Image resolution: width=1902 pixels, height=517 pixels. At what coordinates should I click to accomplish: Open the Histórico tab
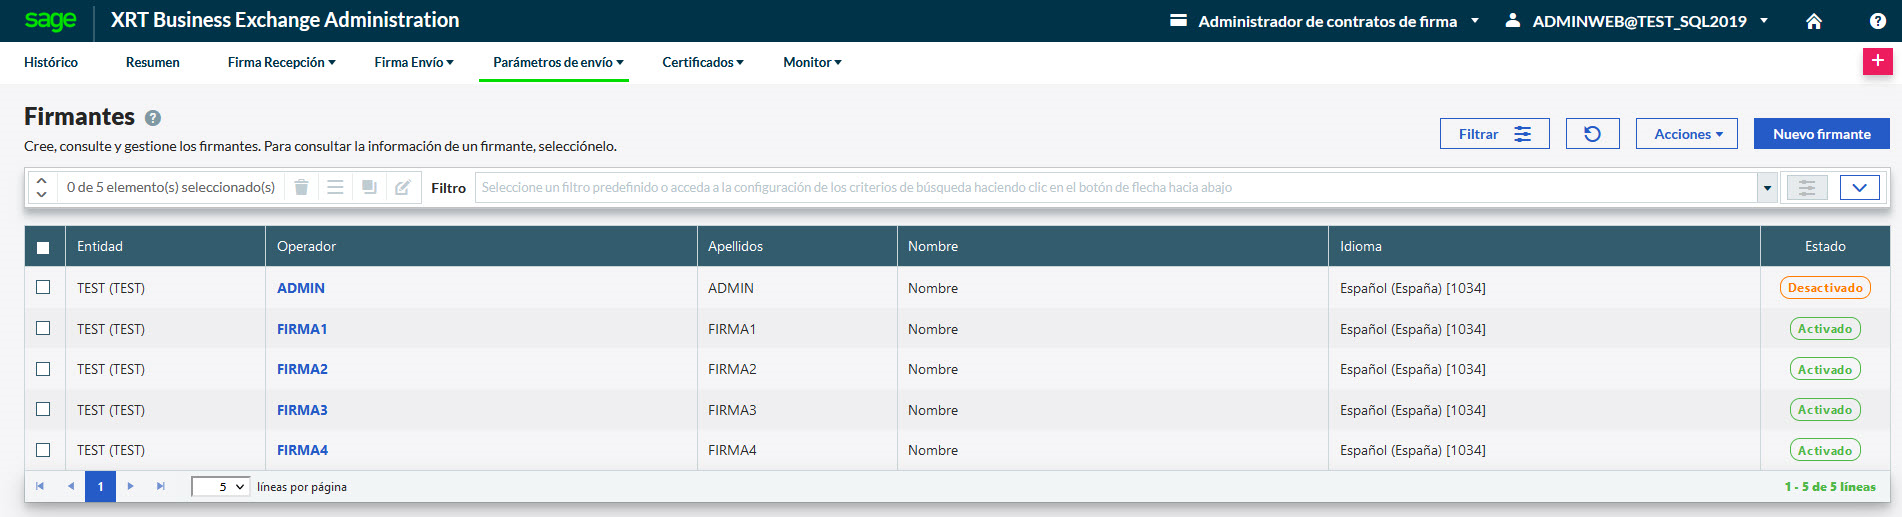tap(51, 62)
